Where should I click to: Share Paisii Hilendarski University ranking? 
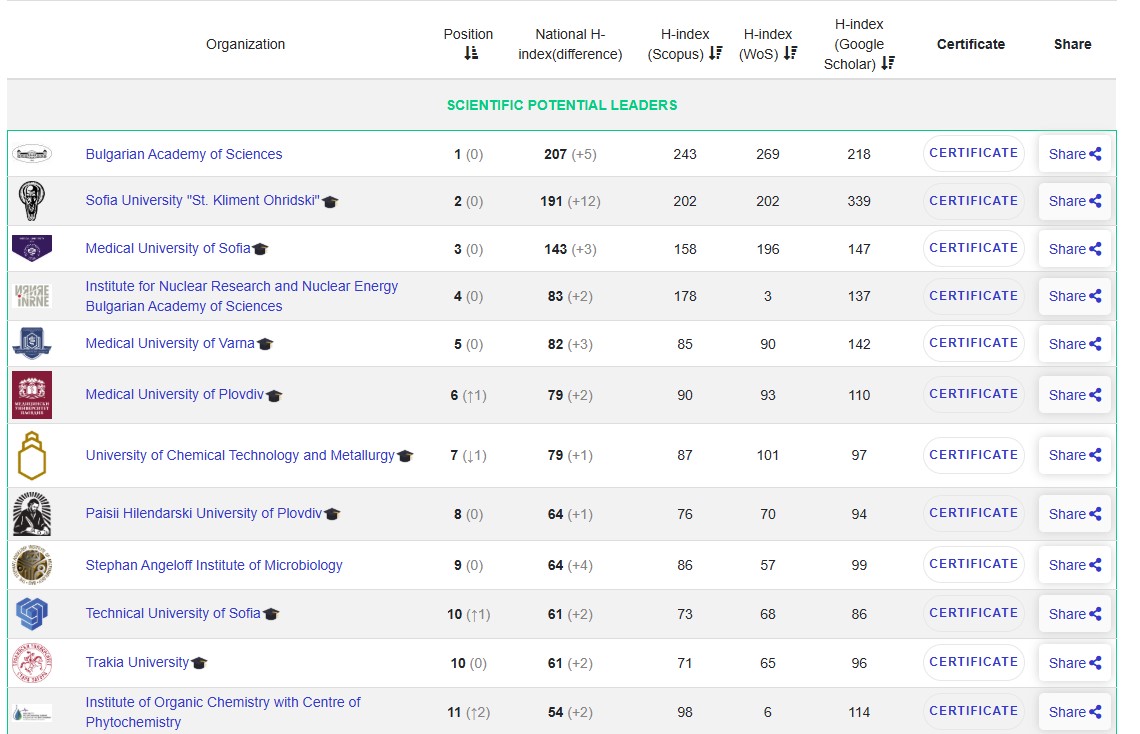click(x=1075, y=515)
